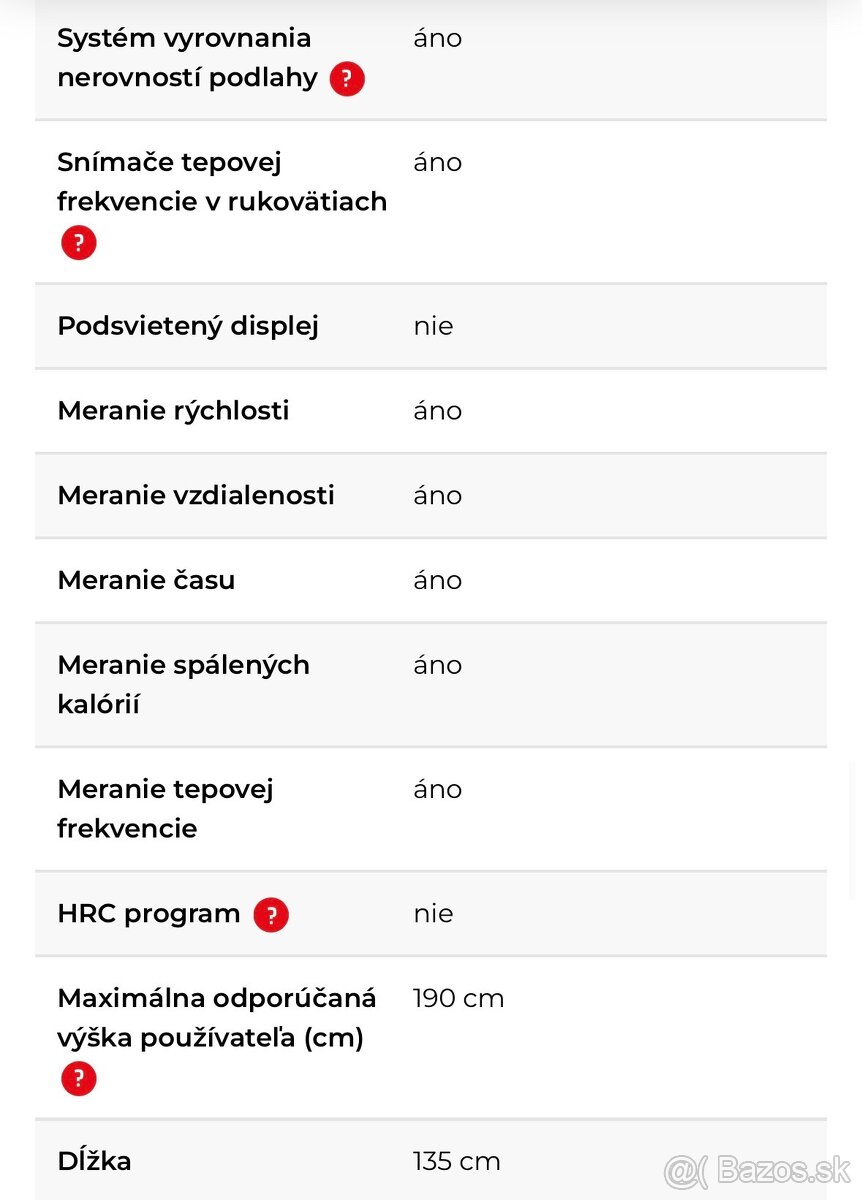Screen dimensions: 862x1200
Task: Click the '135 cm' length value
Action: [x=457, y=1160]
